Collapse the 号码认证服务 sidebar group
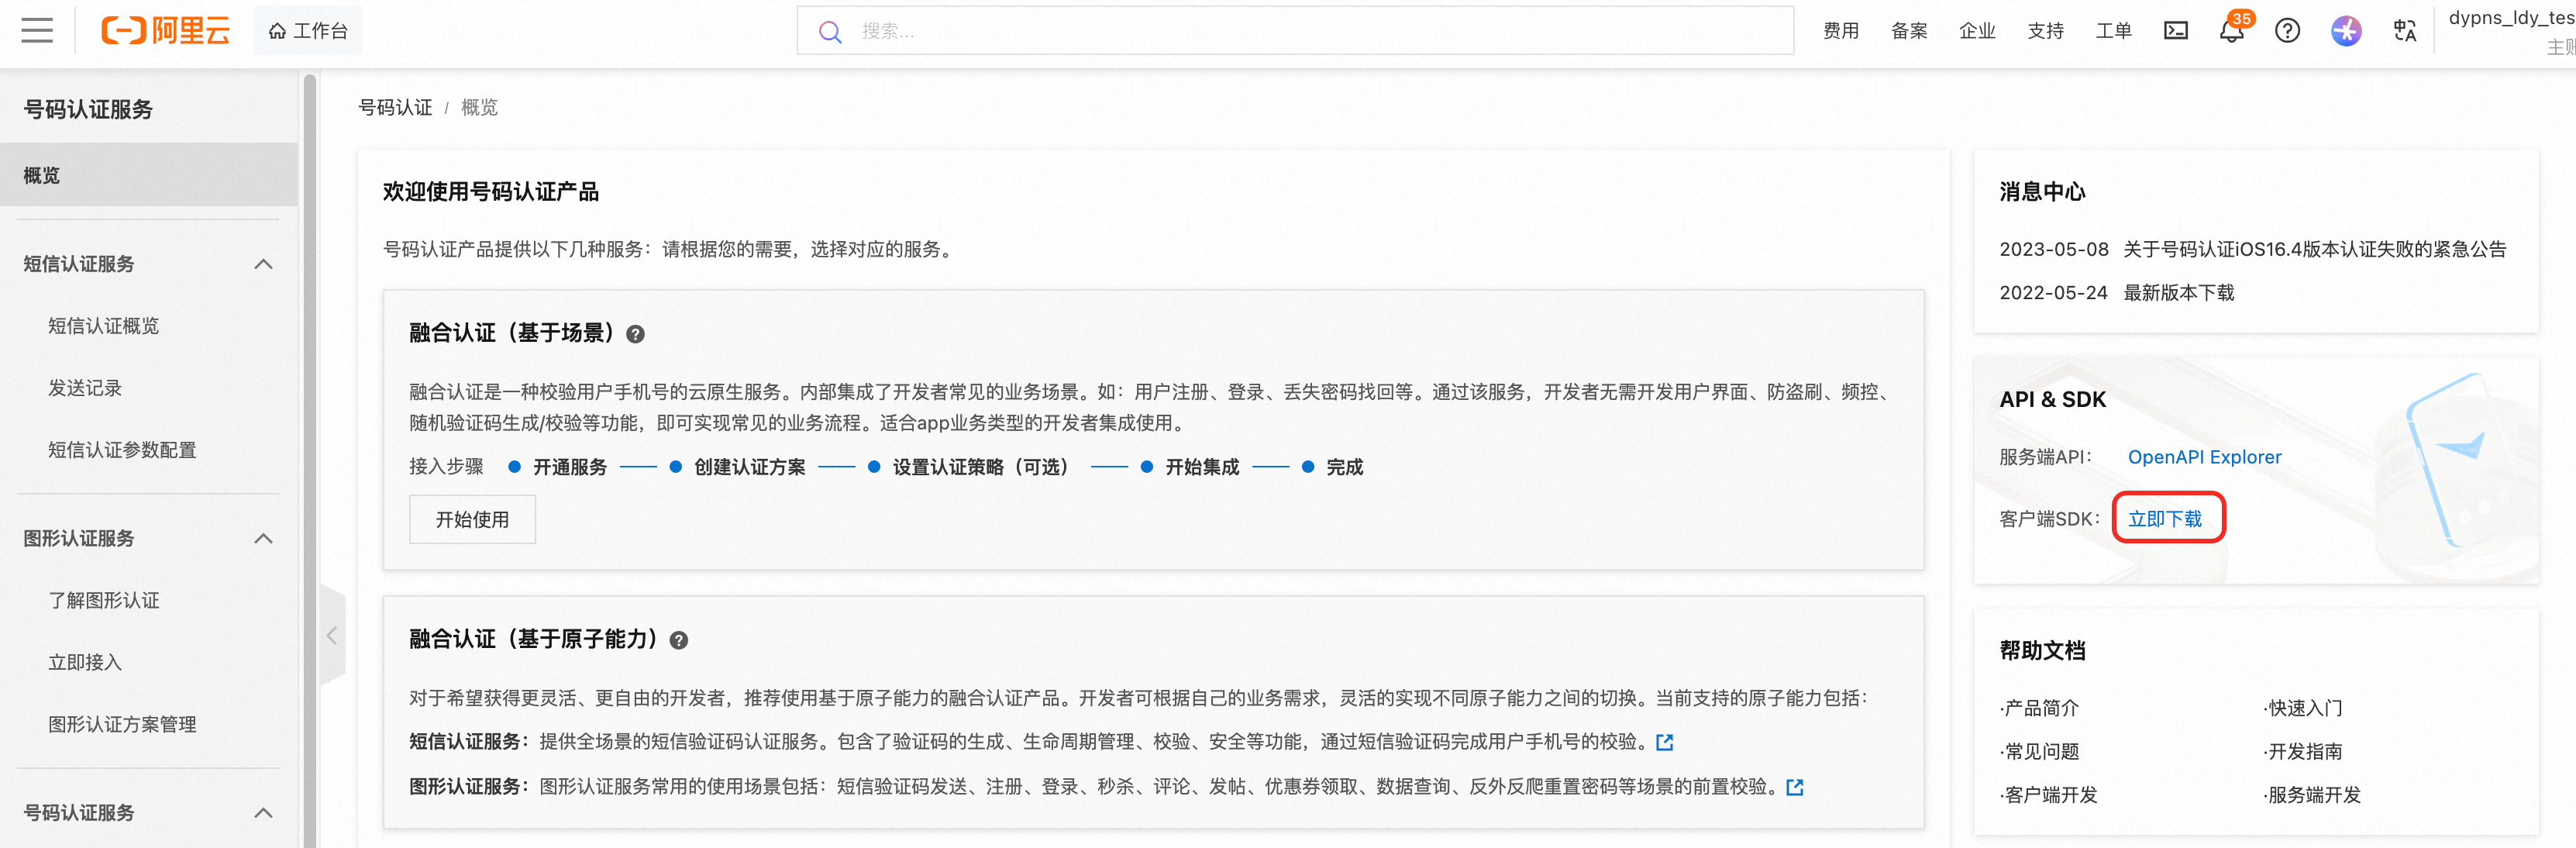 (x=263, y=812)
